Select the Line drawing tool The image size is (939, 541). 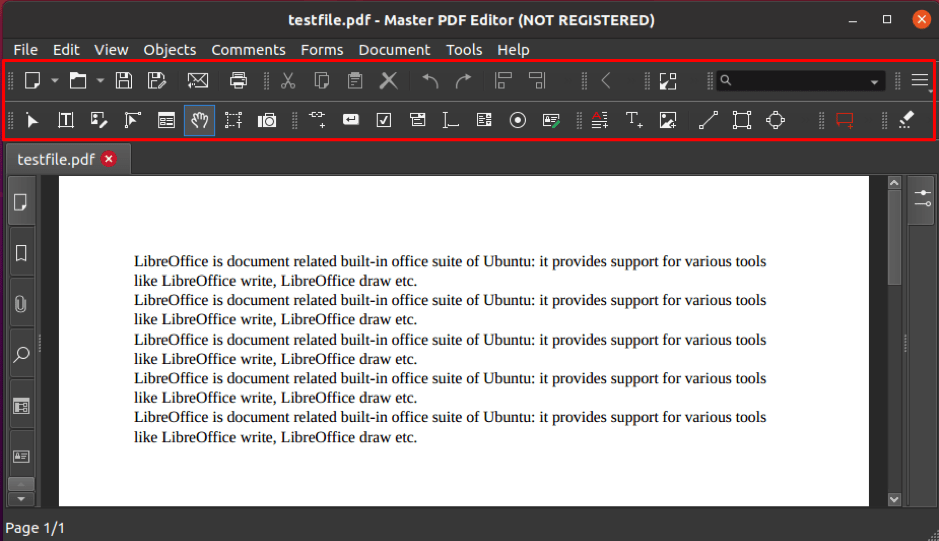[x=708, y=120]
